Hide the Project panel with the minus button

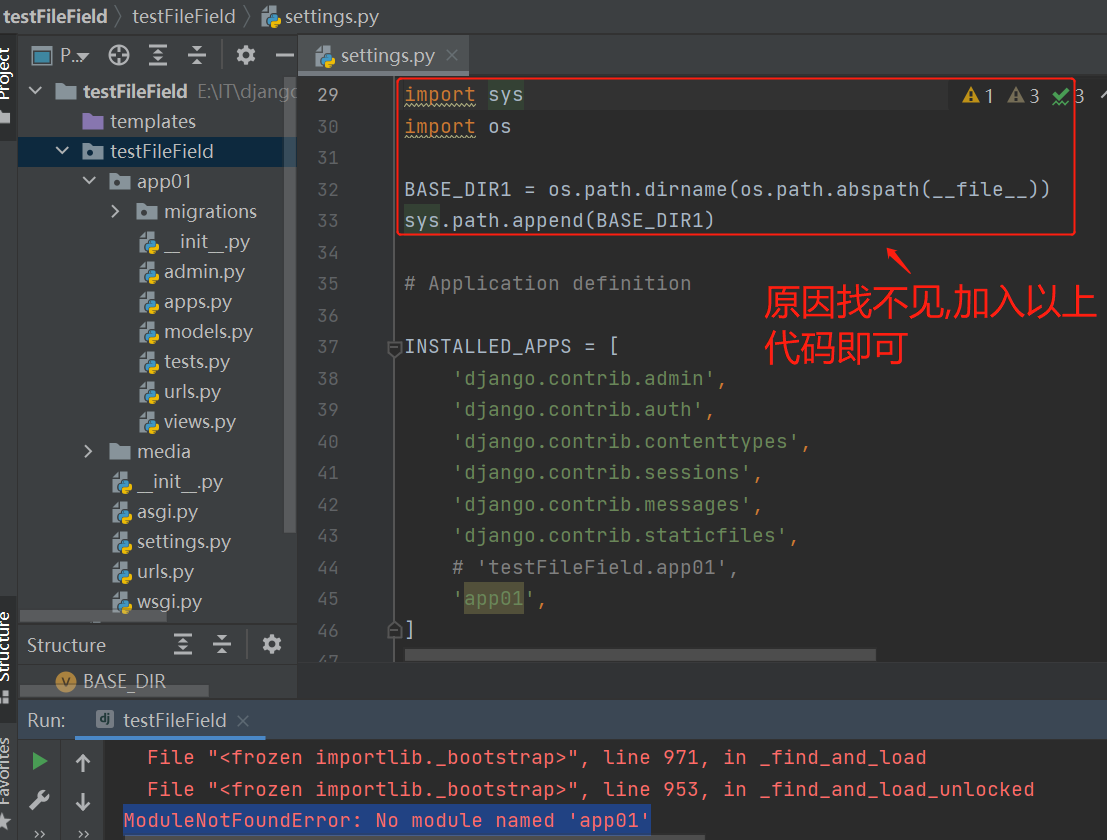coord(283,55)
